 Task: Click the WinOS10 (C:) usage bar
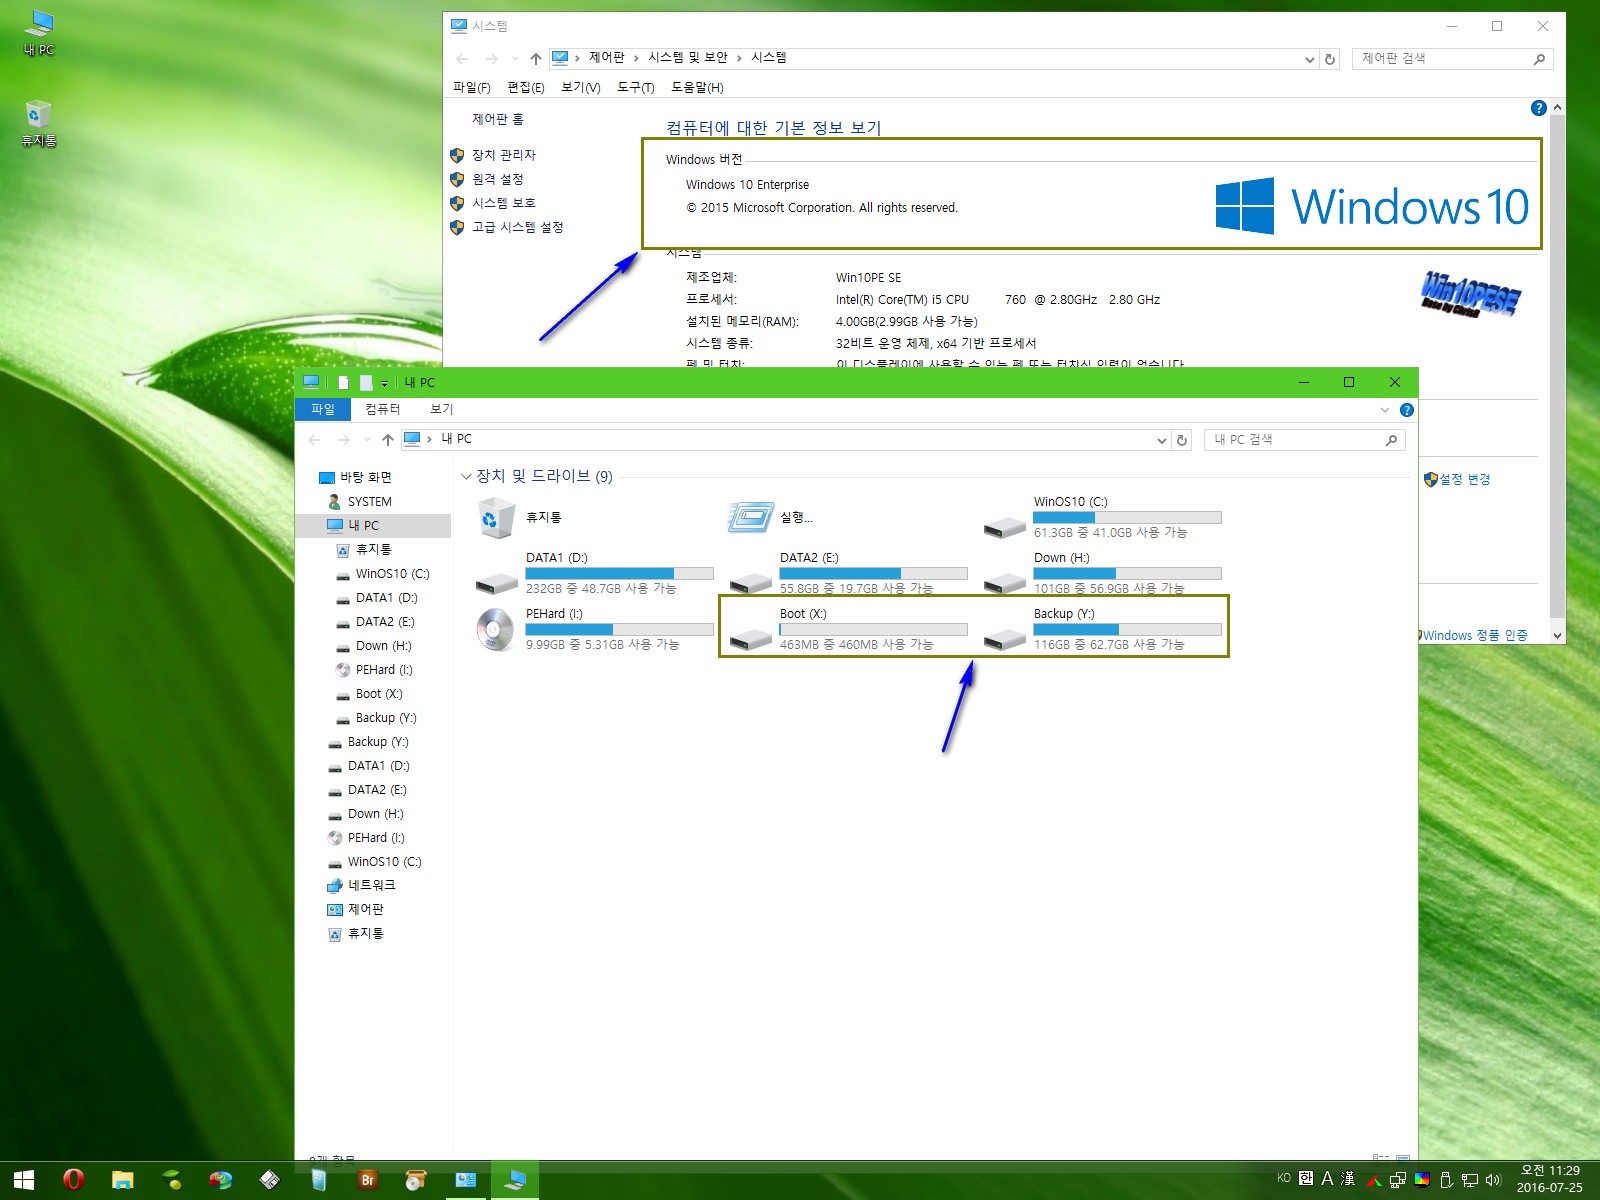coord(1127,518)
